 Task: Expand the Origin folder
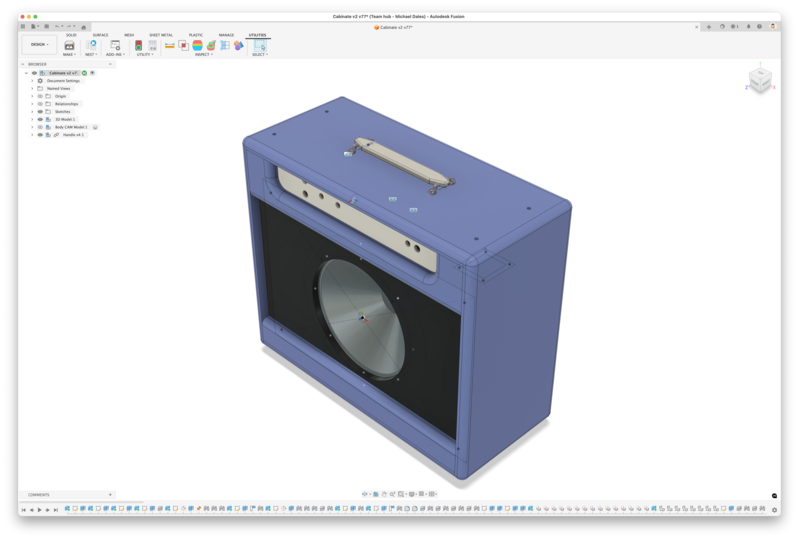(x=32, y=96)
